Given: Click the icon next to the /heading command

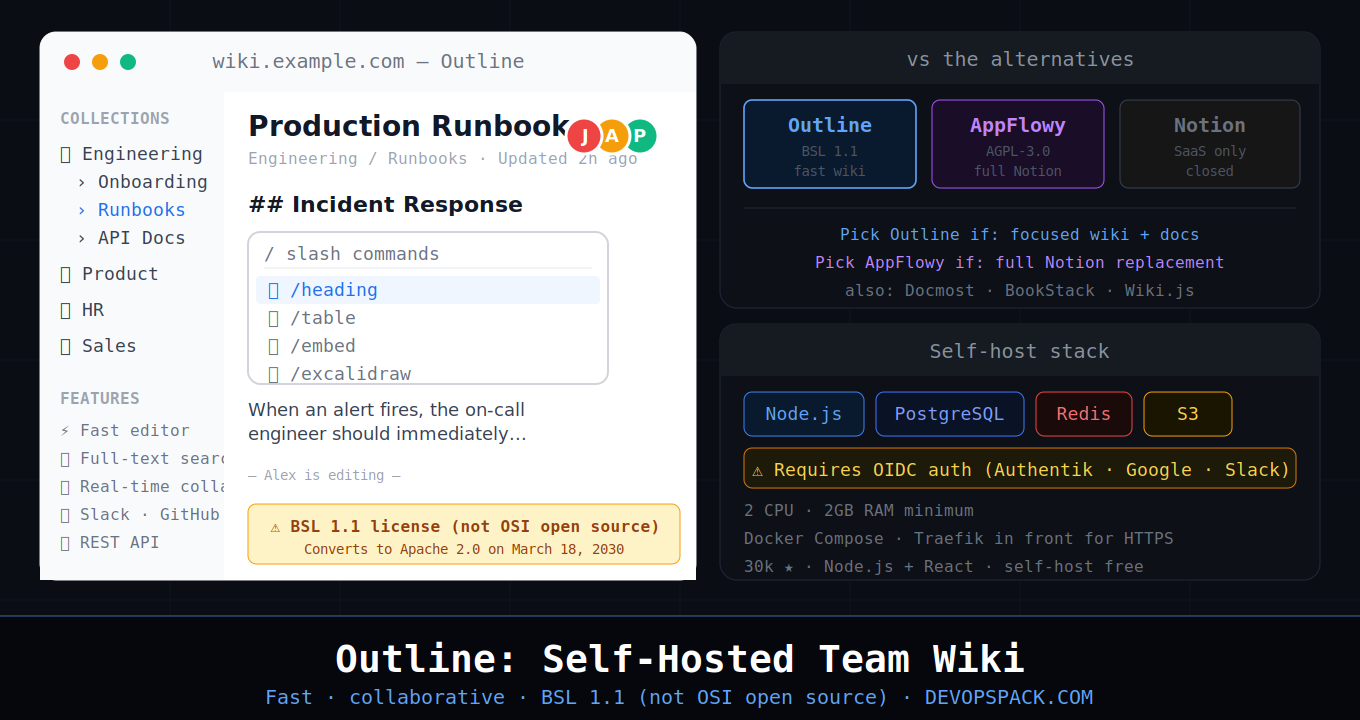Looking at the screenshot, I should [x=273, y=290].
